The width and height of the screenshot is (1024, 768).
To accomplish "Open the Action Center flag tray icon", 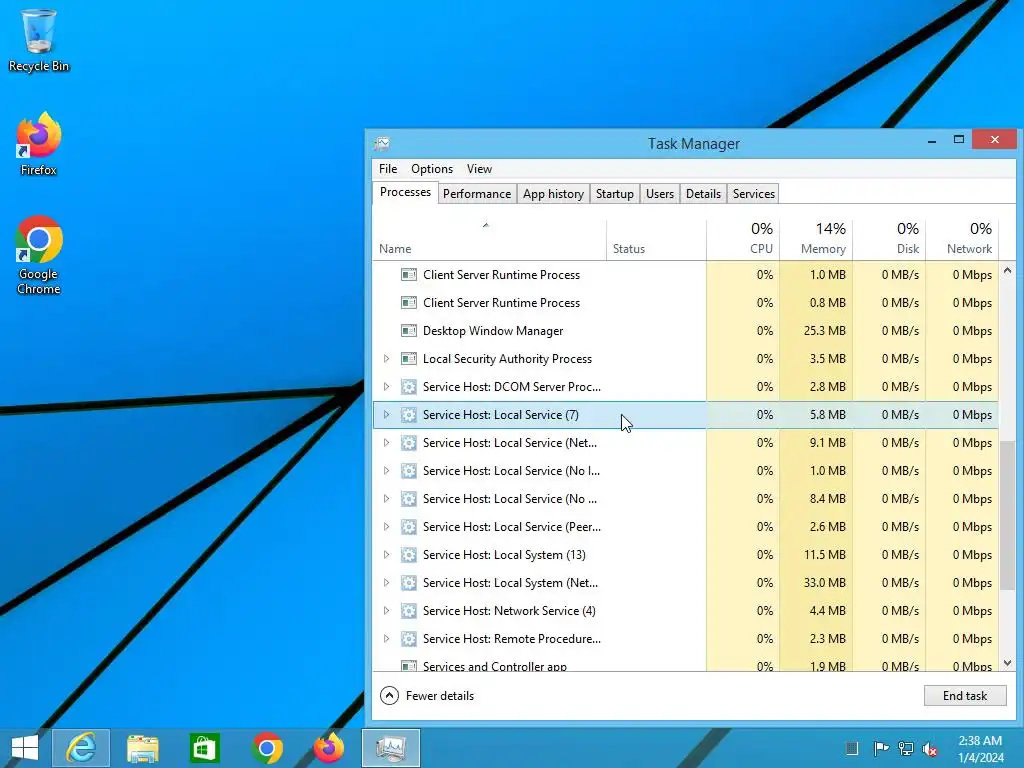I will 880,748.
